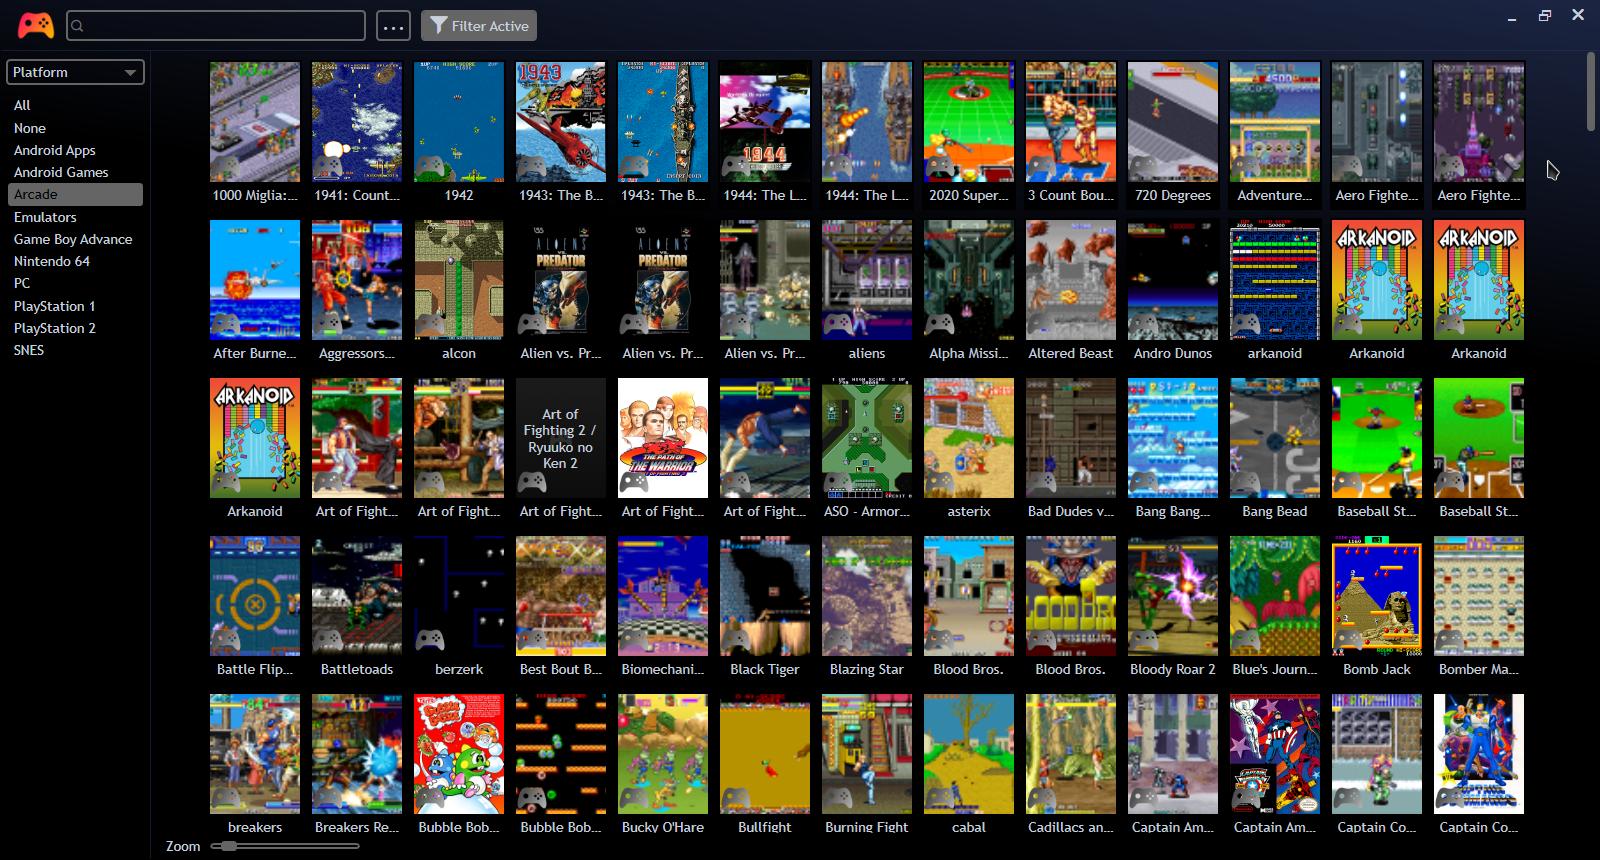The width and height of the screenshot is (1600, 860).
Task: Select the alcon game cover
Action: coord(459,280)
